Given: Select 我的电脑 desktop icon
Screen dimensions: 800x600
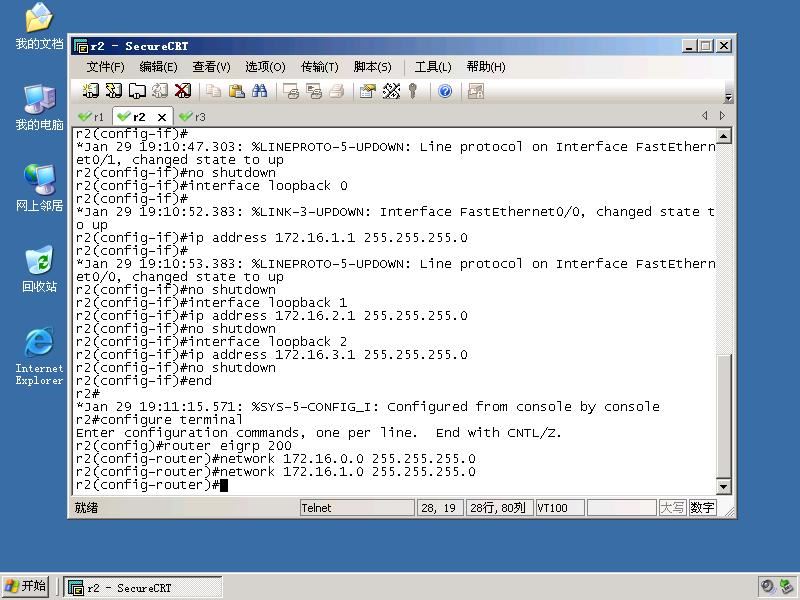Looking at the screenshot, I should tap(39, 107).
